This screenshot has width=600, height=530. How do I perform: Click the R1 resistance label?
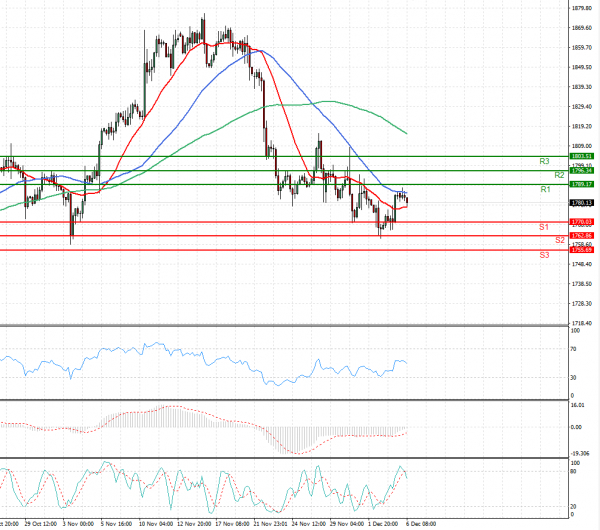coord(545,189)
